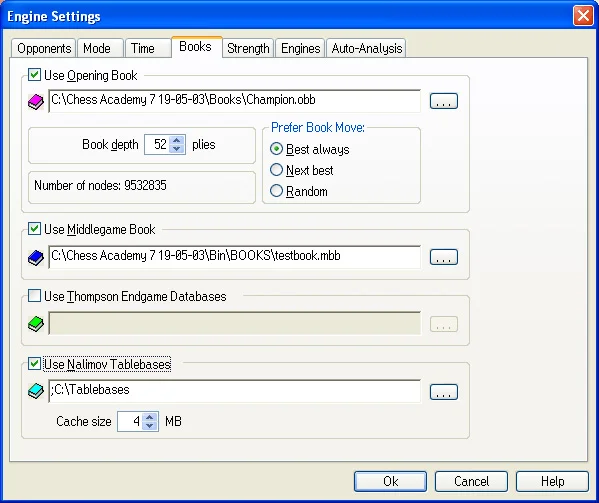Click the Cache size value field

(131, 421)
